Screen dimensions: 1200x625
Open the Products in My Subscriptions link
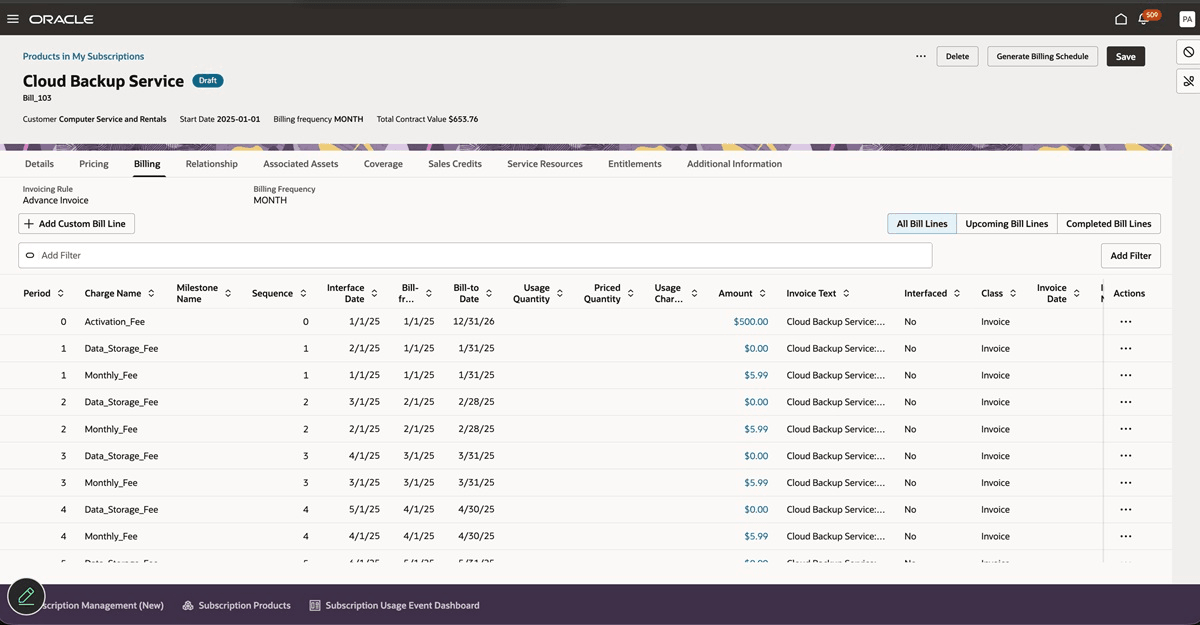83,57
